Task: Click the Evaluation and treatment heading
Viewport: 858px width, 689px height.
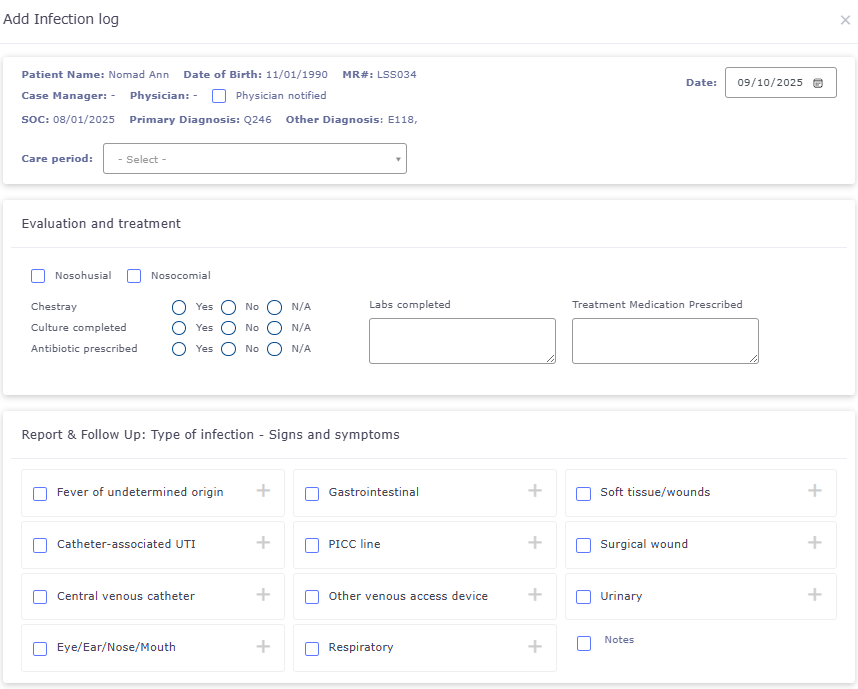Action: coord(101,223)
